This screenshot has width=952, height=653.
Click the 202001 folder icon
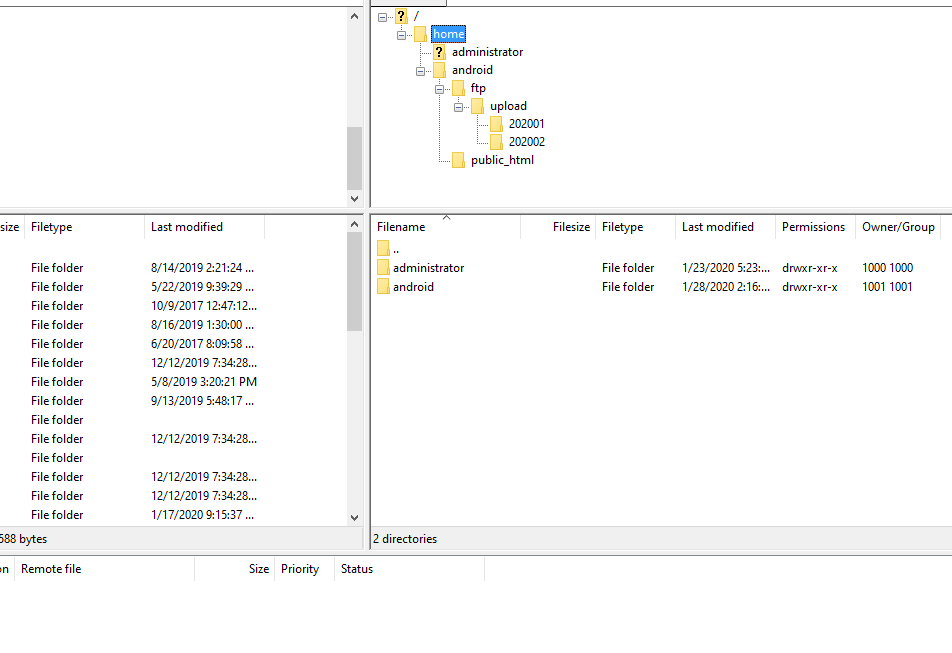(496, 124)
